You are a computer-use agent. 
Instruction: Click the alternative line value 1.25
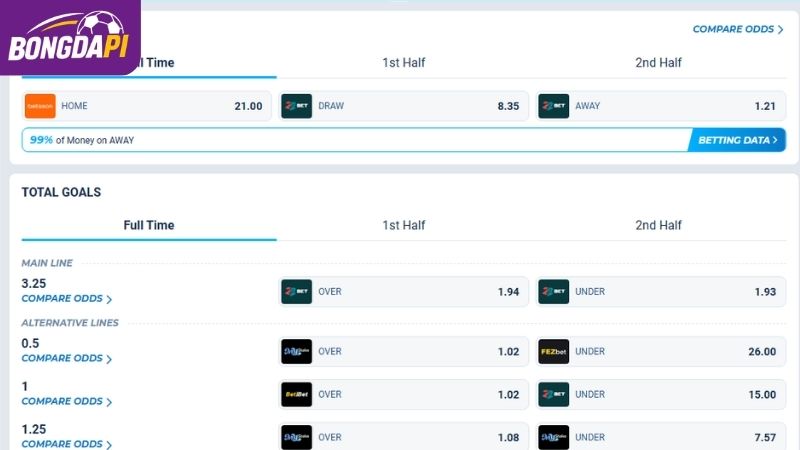[34, 429]
